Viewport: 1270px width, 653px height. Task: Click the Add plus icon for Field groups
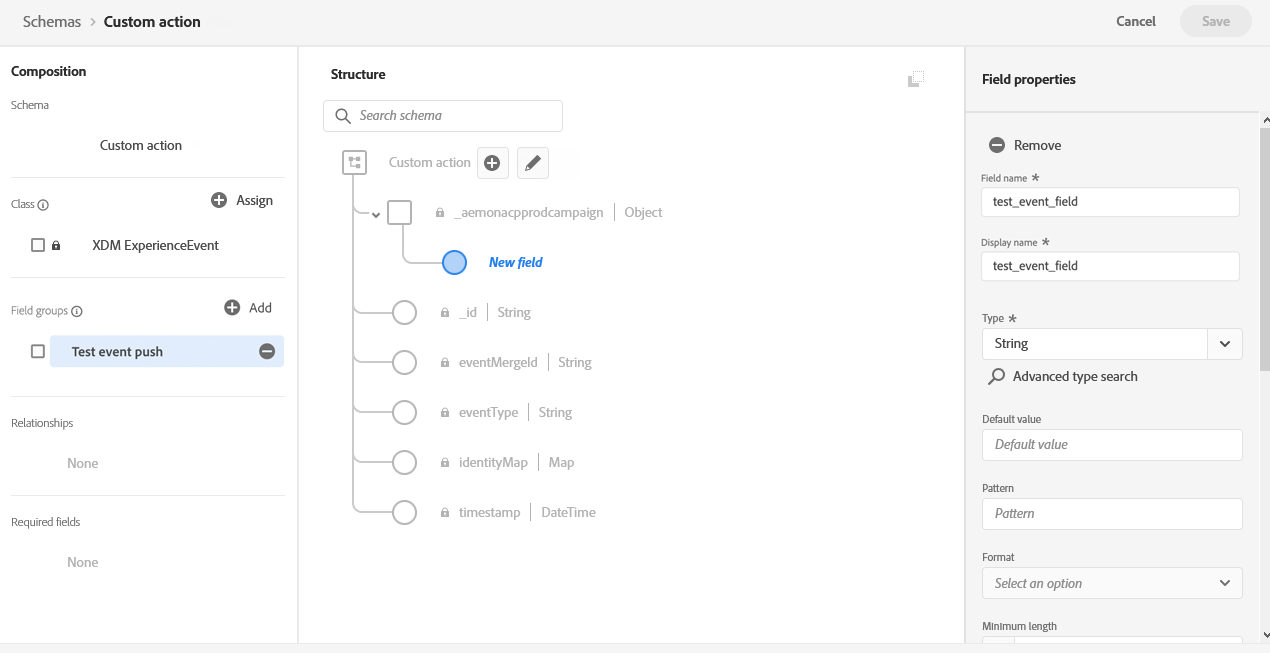232,308
